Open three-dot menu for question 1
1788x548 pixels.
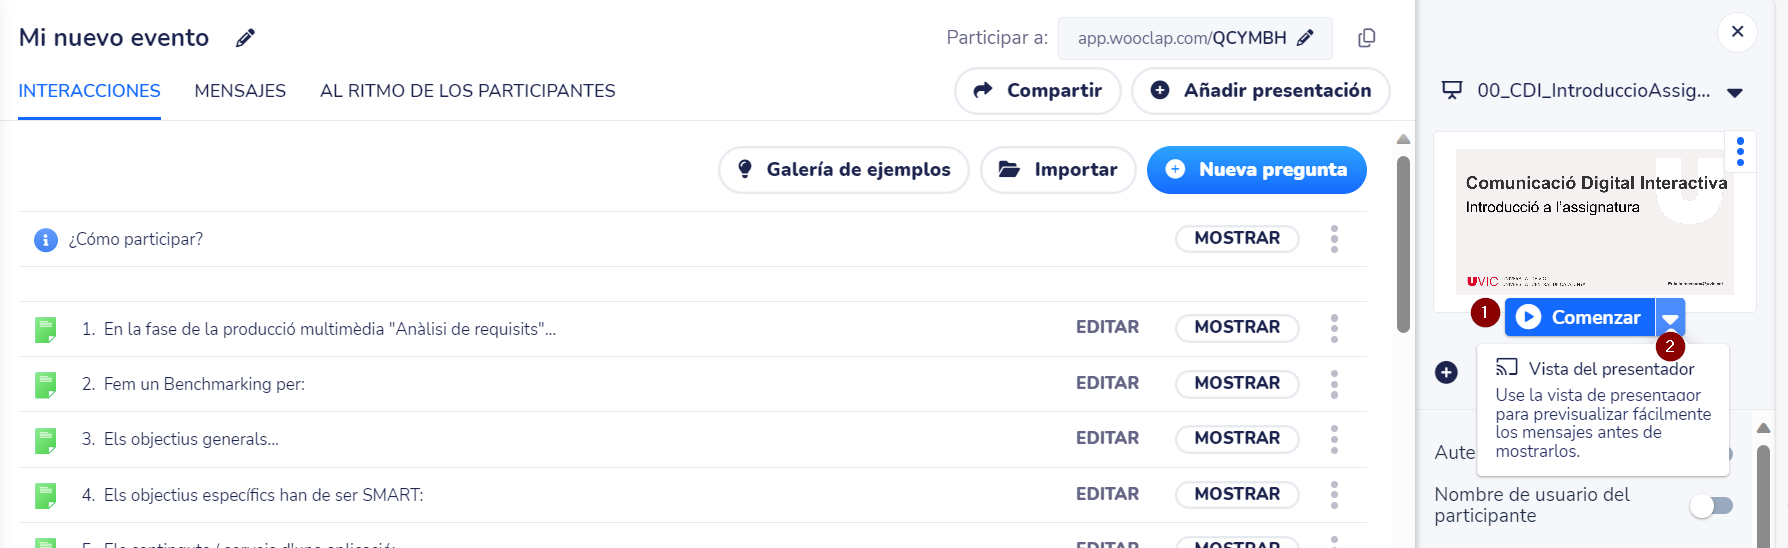(x=1334, y=328)
